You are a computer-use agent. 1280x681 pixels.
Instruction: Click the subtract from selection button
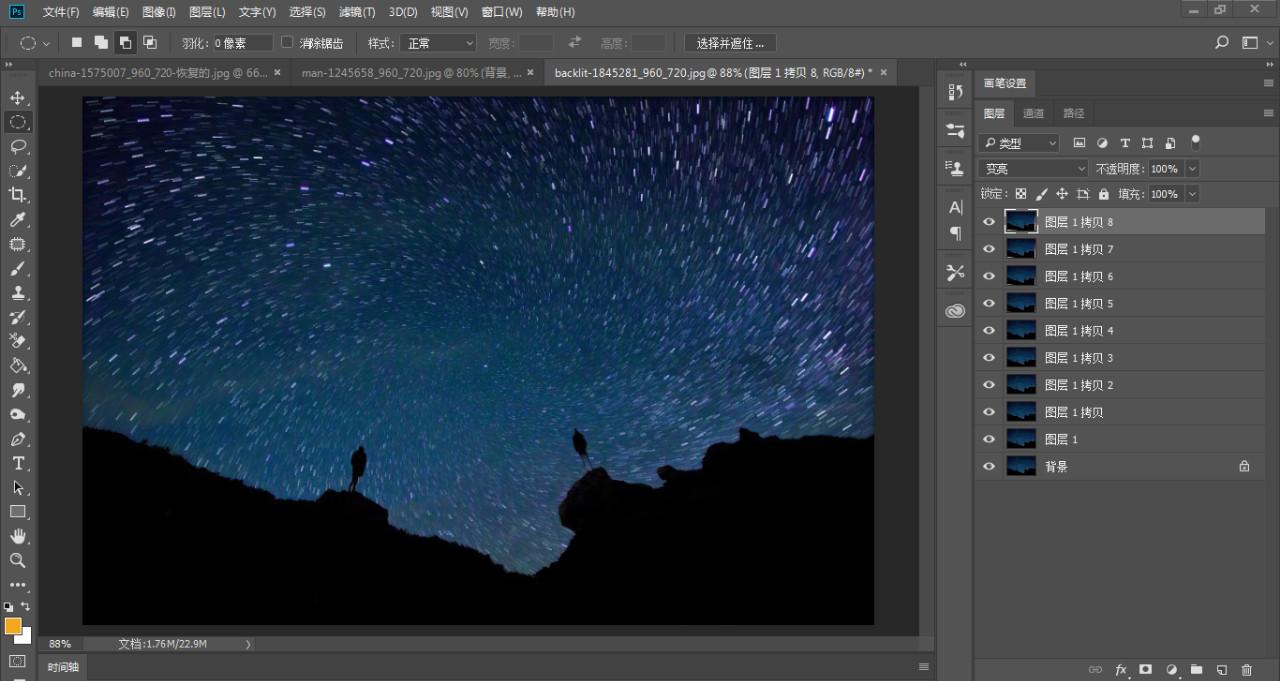pyautogui.click(x=126, y=43)
